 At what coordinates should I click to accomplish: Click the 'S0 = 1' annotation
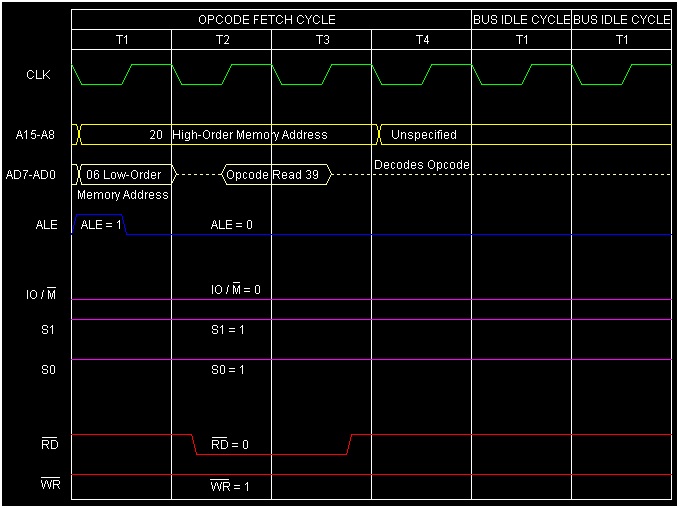coord(227,370)
